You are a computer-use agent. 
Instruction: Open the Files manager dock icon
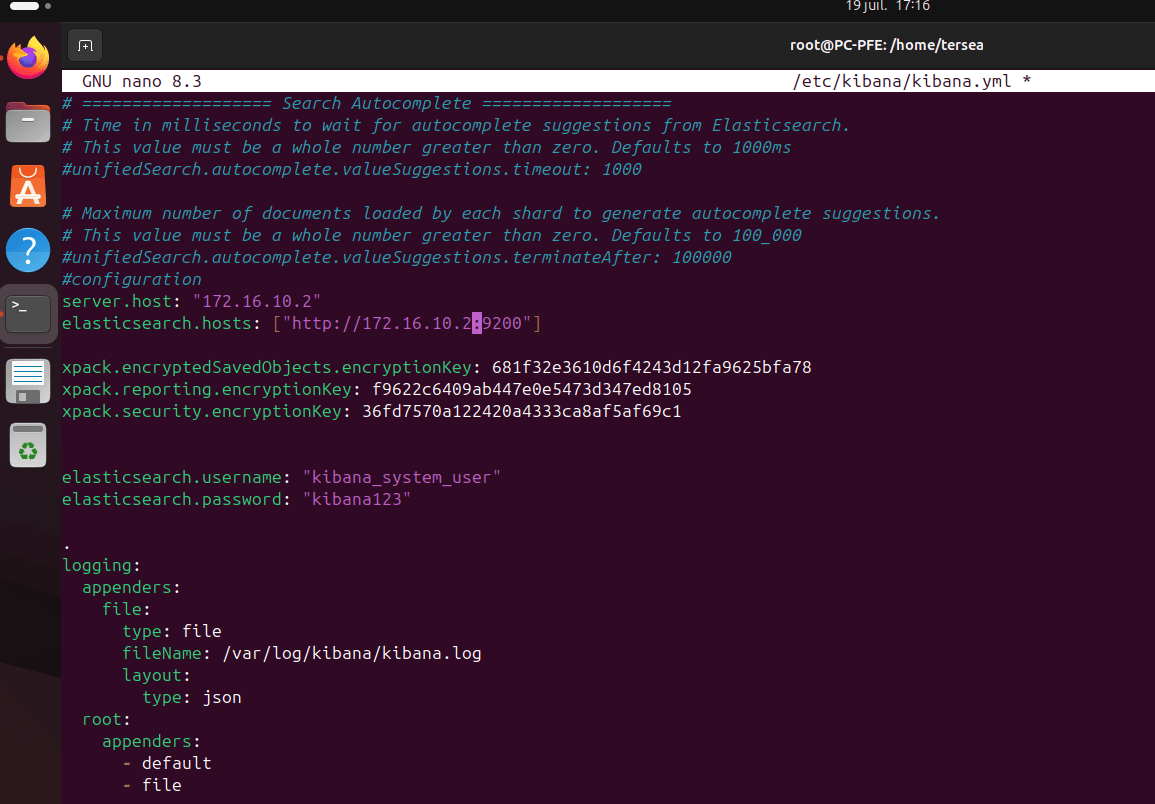[x=28, y=122]
